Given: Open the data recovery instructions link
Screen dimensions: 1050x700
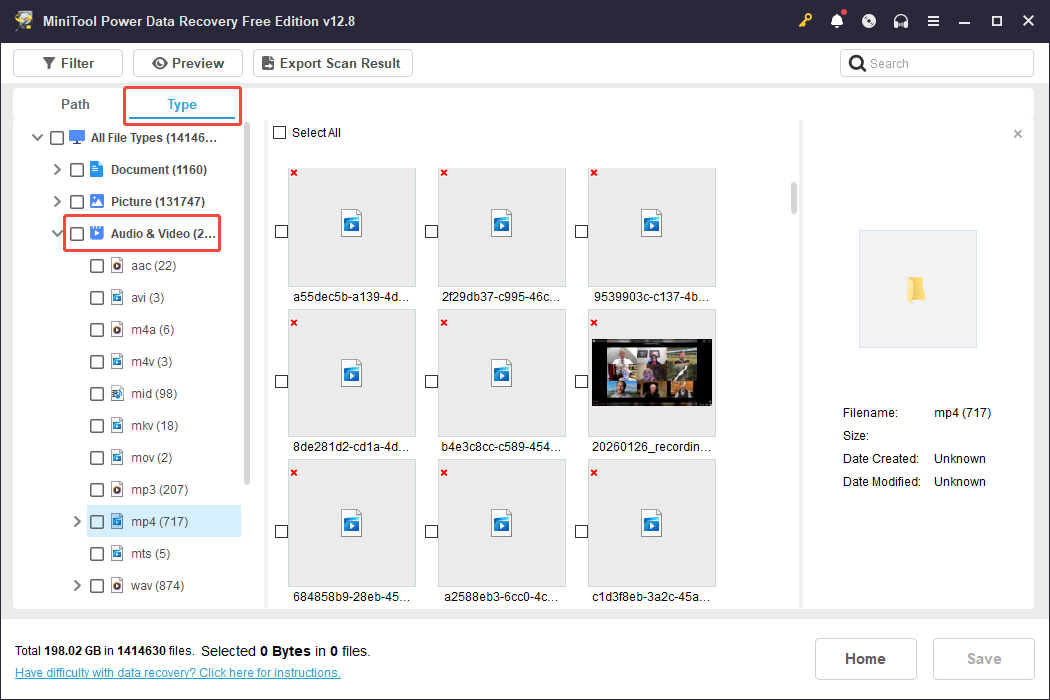Looking at the screenshot, I should click(177, 672).
